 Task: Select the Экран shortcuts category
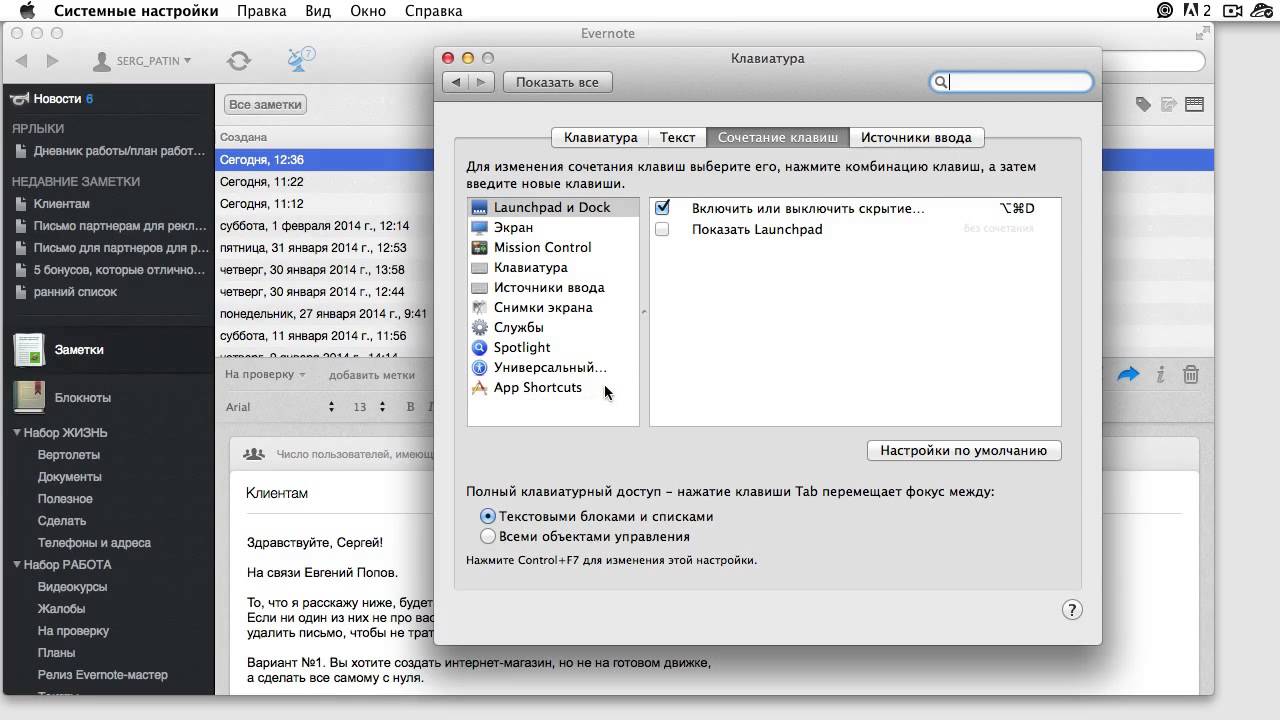tap(553, 227)
